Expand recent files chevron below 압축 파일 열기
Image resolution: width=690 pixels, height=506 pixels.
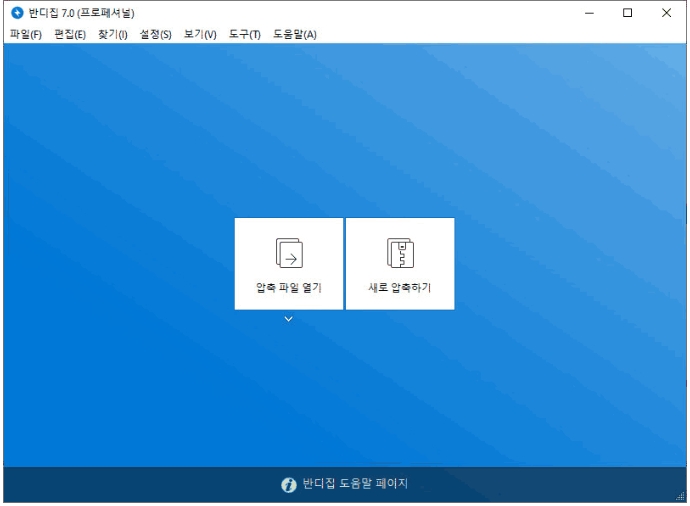[x=289, y=319]
